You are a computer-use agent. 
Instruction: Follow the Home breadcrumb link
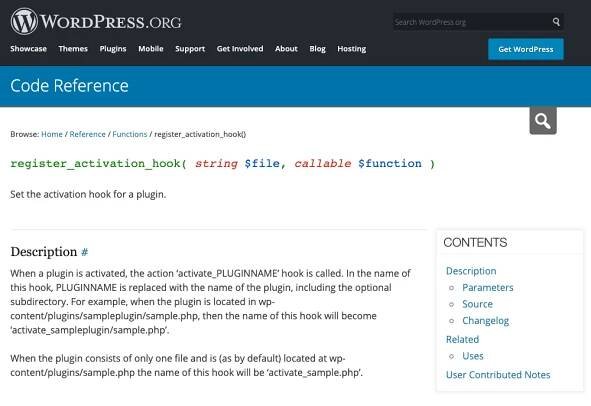point(52,134)
